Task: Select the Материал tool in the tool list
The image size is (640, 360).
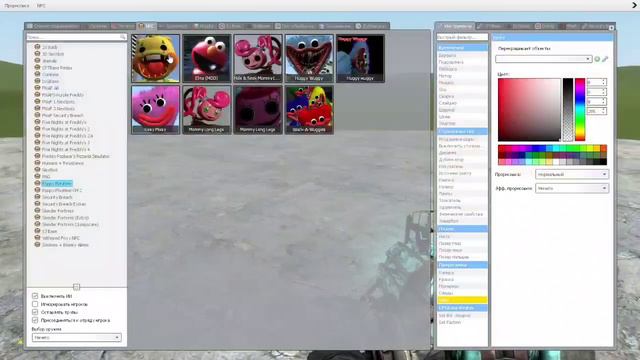Action: [462, 286]
